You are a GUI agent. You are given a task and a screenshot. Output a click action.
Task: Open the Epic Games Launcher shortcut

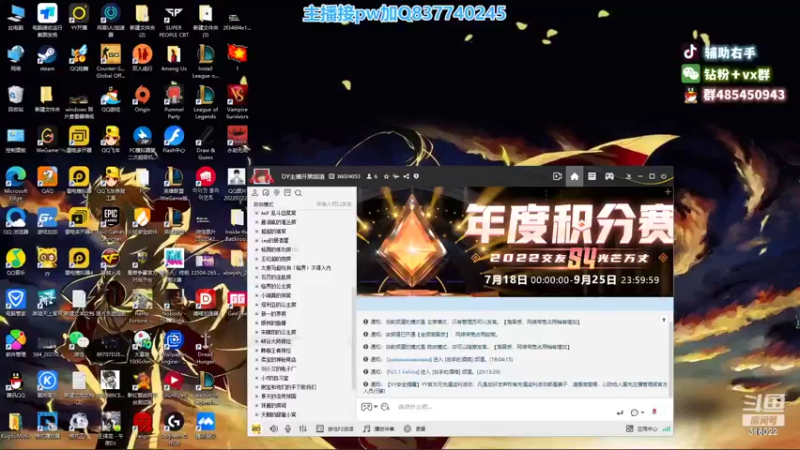[x=110, y=224]
